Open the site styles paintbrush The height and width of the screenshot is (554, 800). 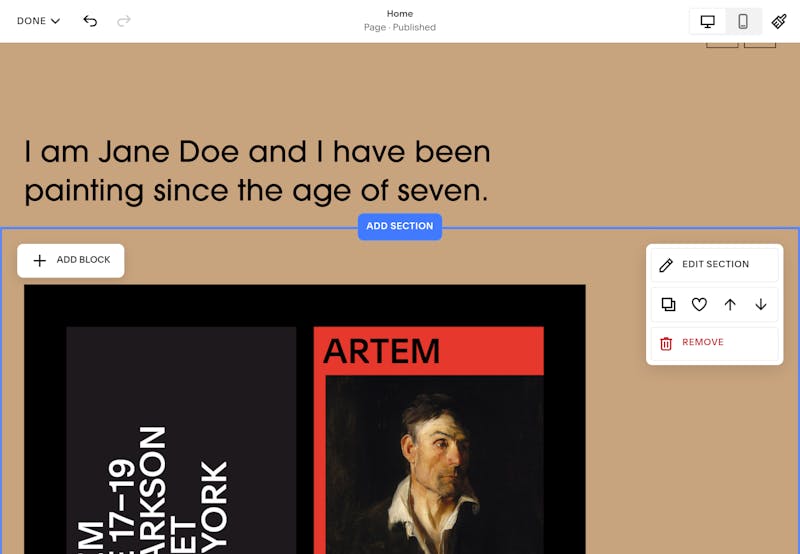point(779,21)
